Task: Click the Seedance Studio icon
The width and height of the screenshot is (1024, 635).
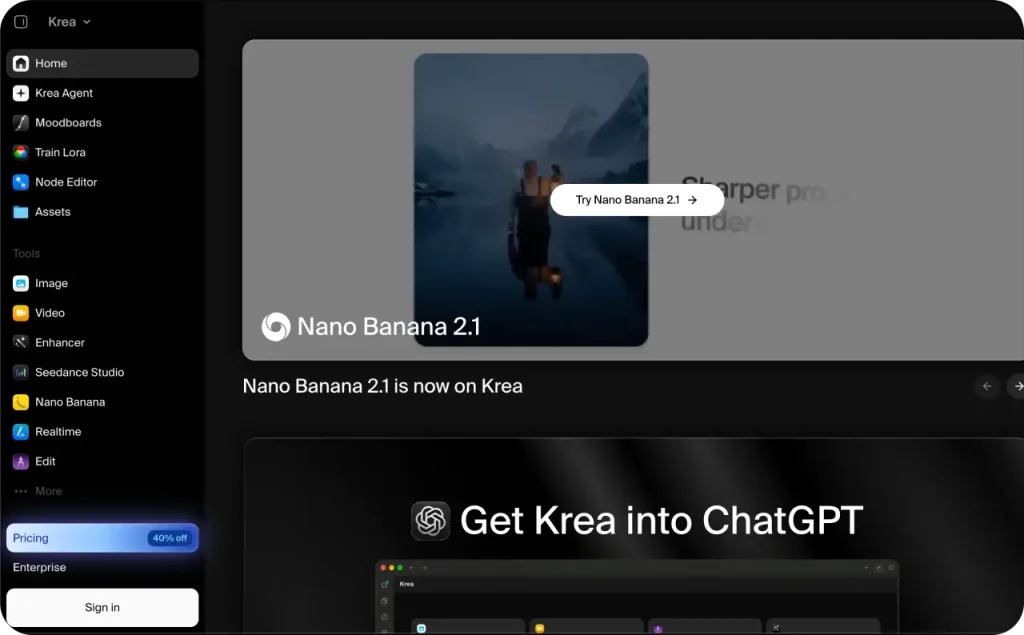Action: (x=21, y=372)
